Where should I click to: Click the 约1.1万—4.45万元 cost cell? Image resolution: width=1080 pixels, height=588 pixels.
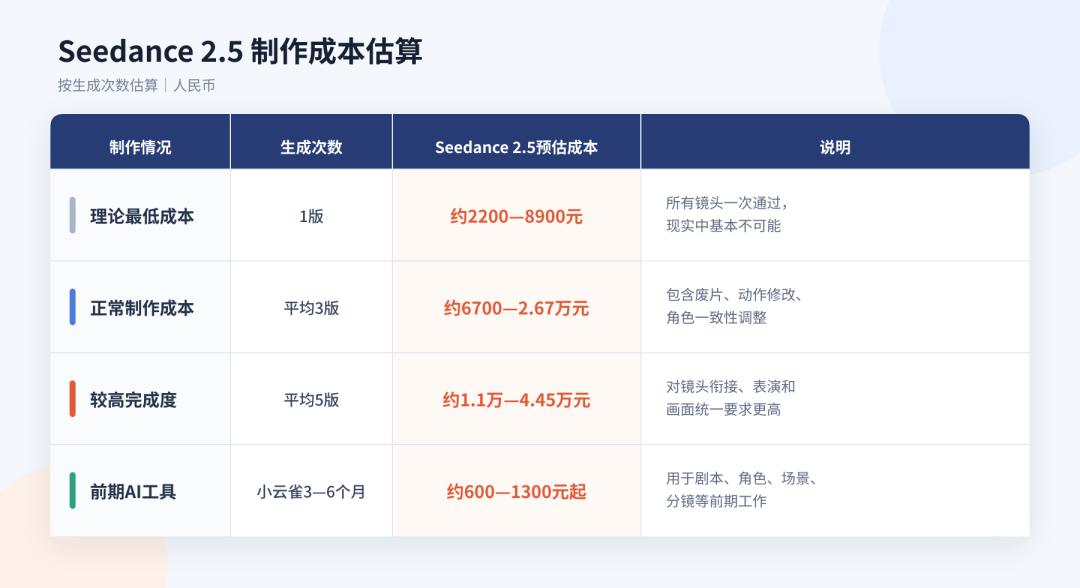click(x=517, y=399)
